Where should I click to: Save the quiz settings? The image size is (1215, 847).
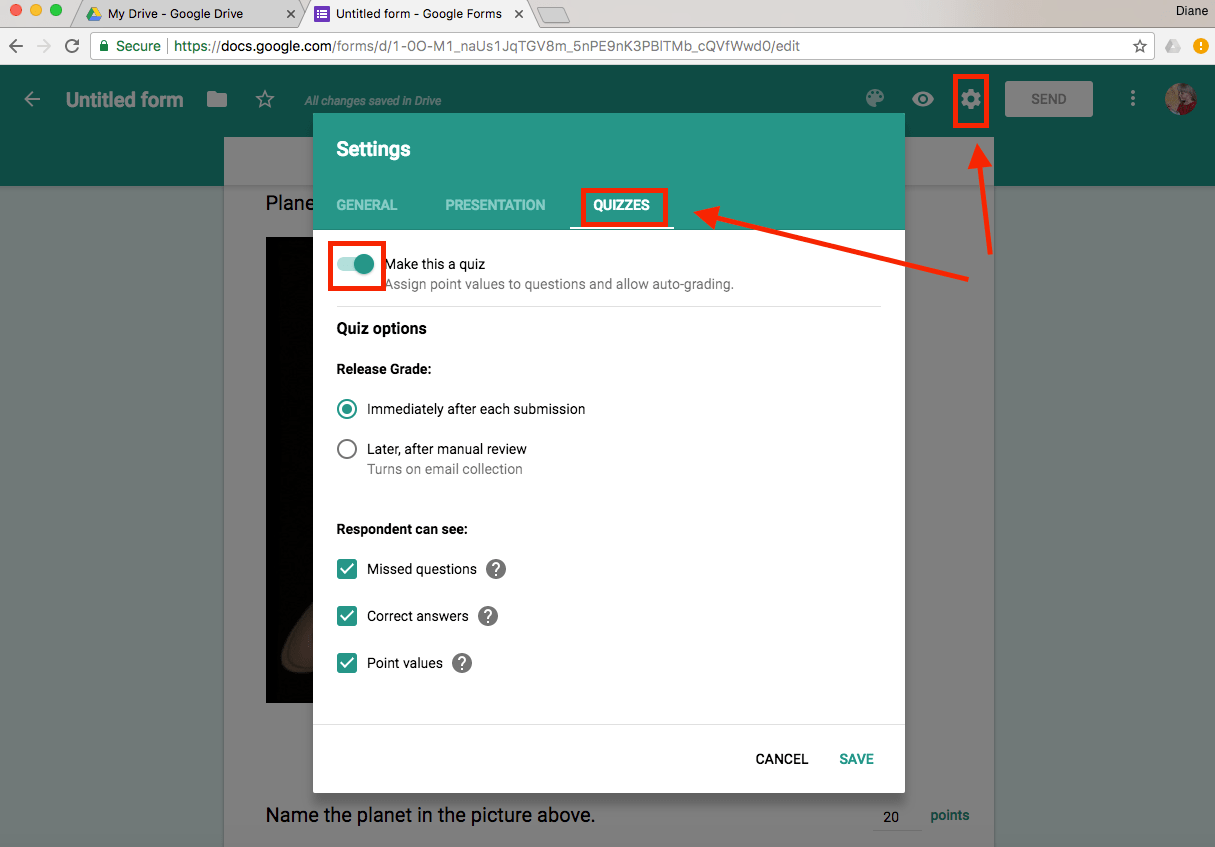(x=856, y=759)
